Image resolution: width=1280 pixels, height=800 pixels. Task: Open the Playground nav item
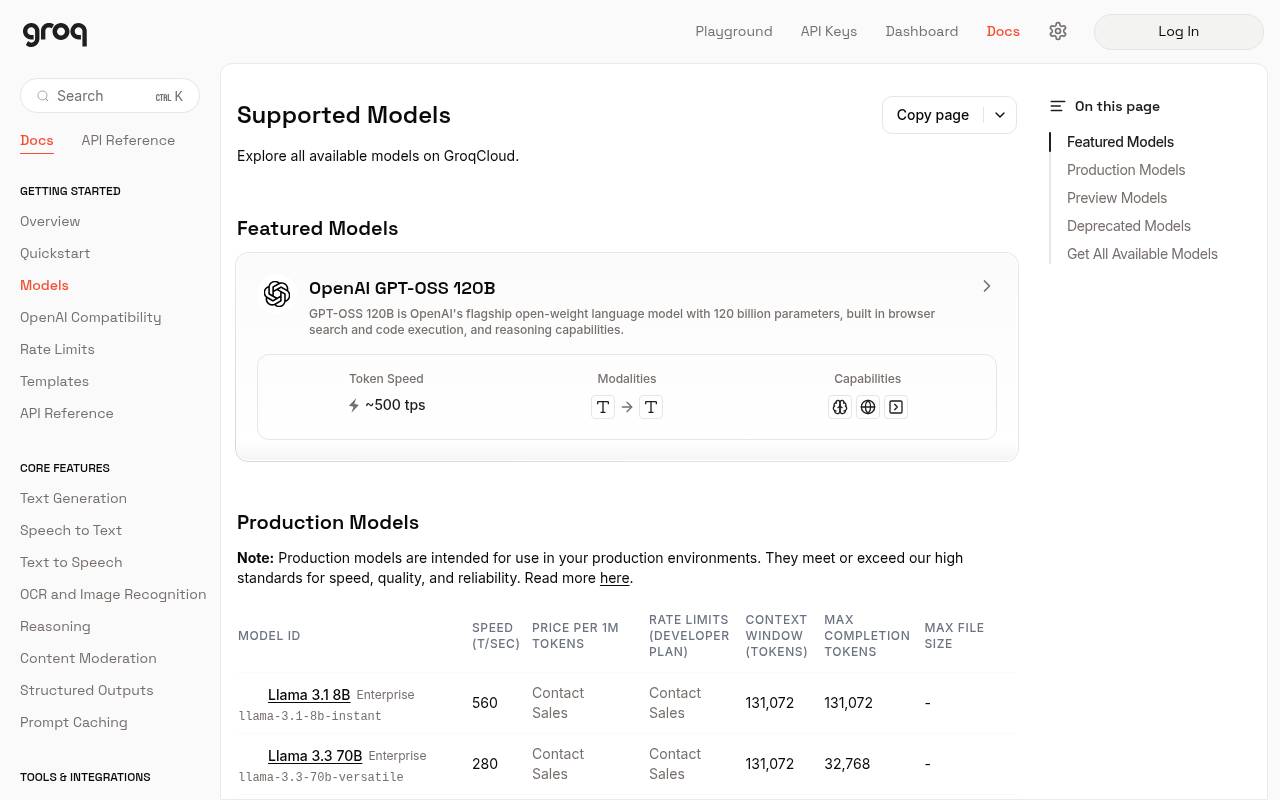click(x=734, y=31)
